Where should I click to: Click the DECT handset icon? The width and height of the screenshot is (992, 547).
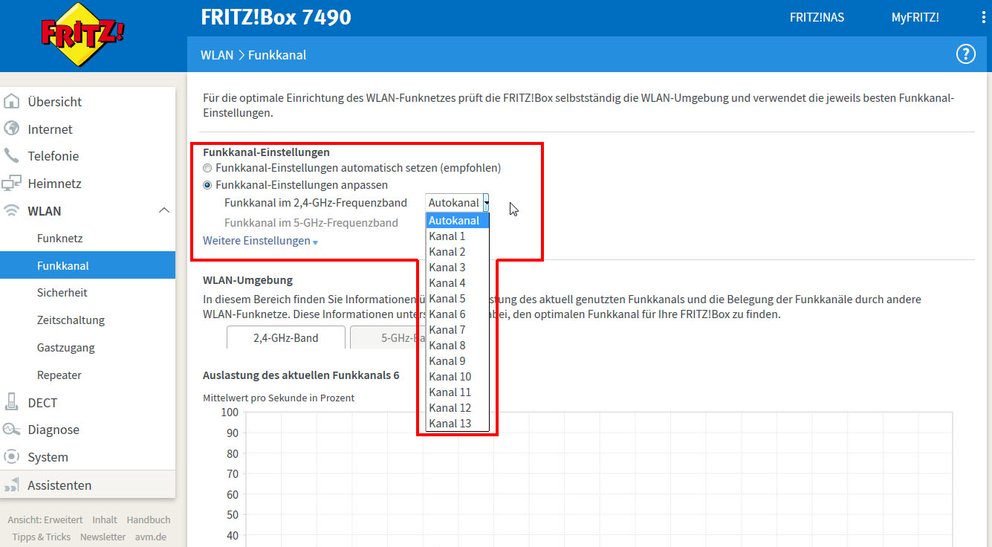click(11, 402)
